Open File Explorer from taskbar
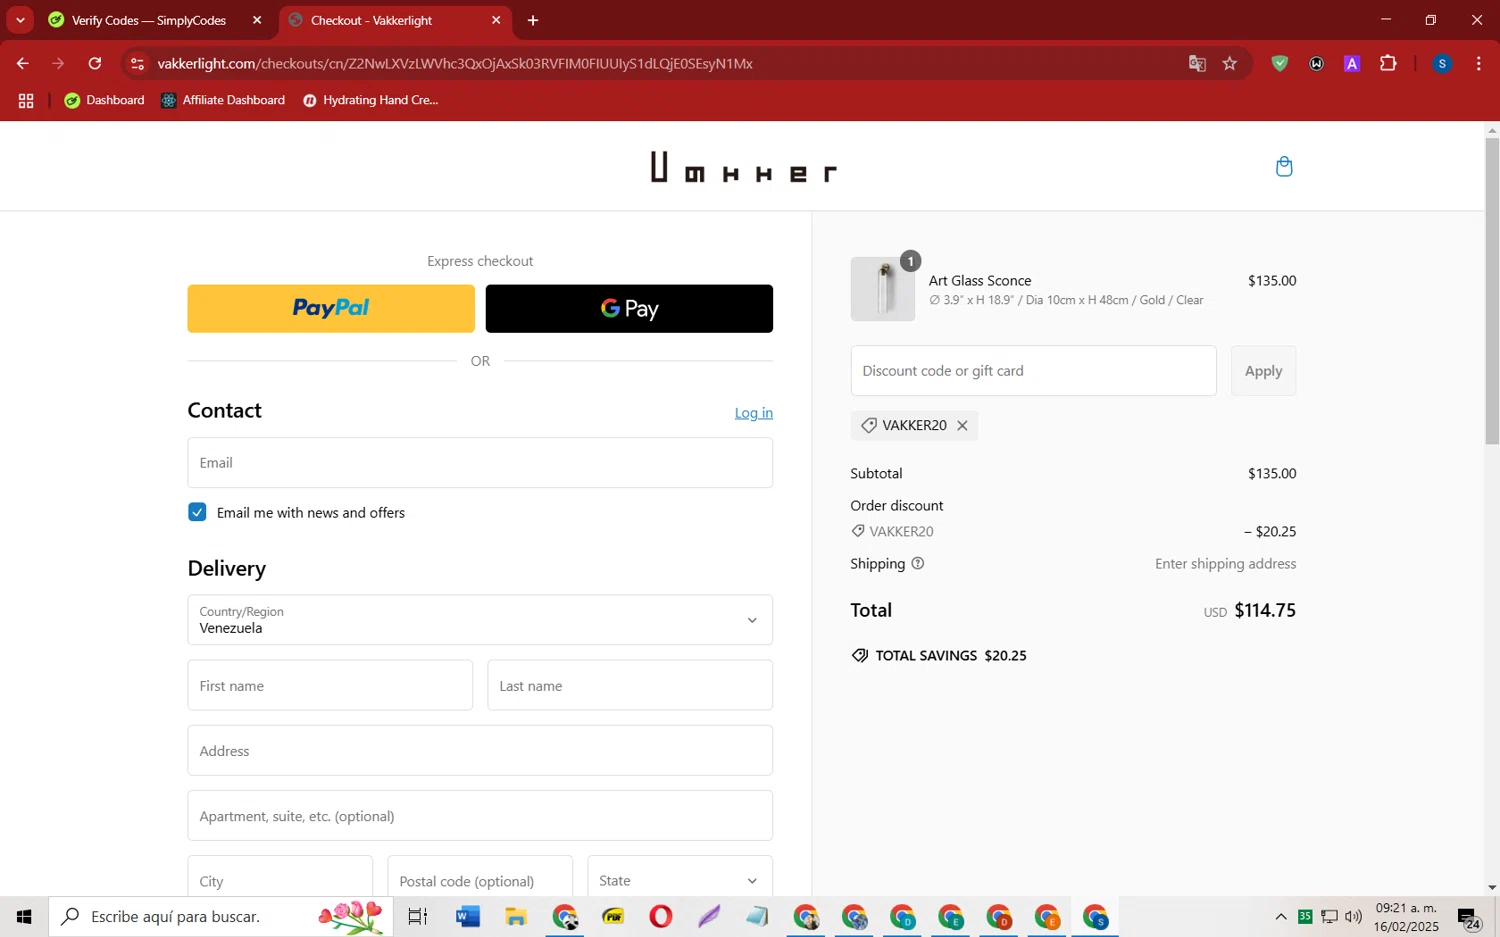Screen dimensions: 1500x937 tap(515, 916)
